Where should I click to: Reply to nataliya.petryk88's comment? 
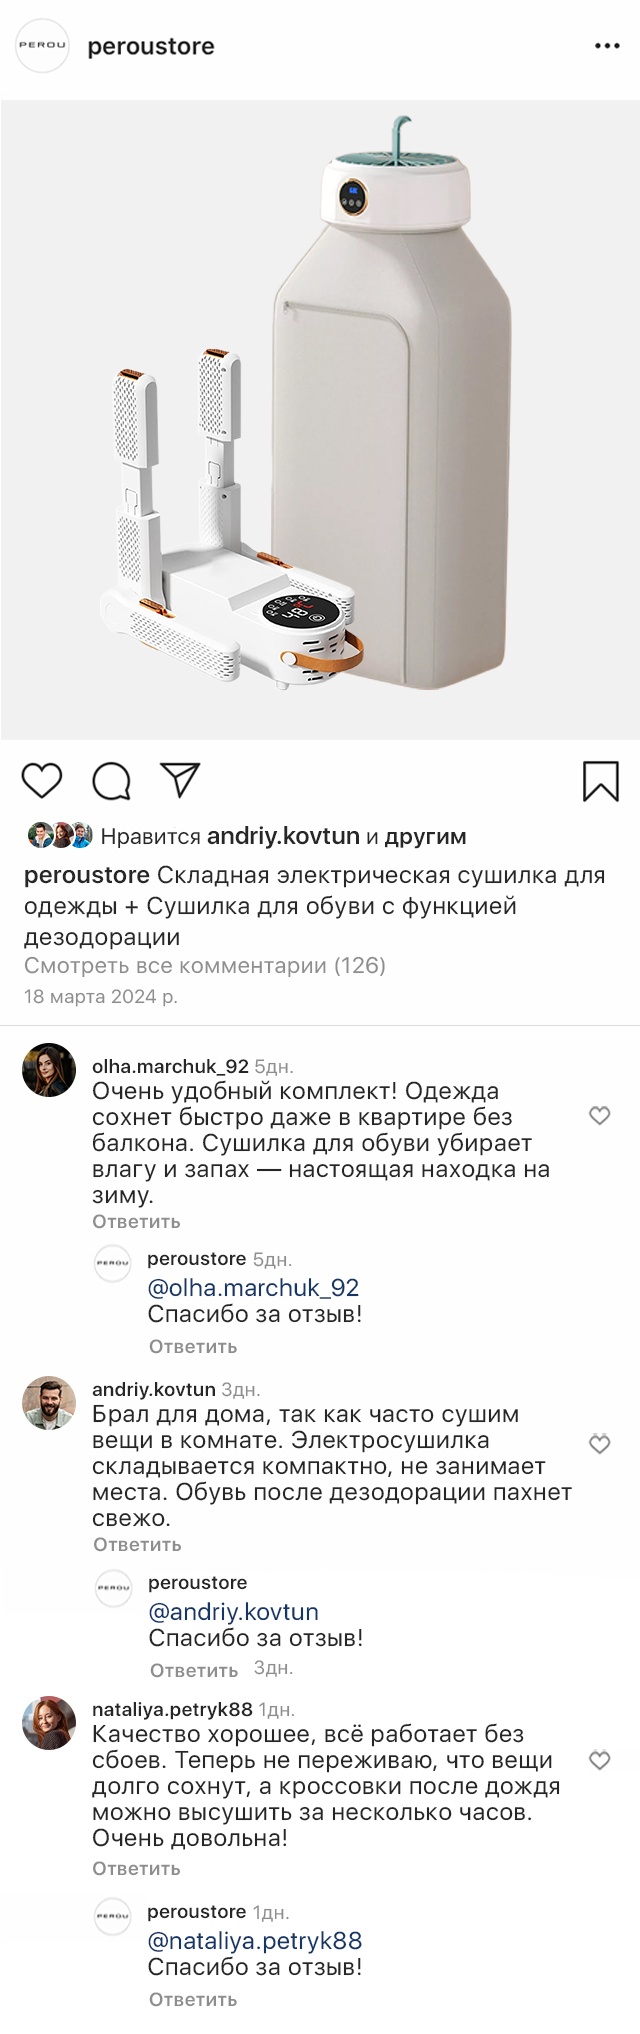[x=136, y=1868]
